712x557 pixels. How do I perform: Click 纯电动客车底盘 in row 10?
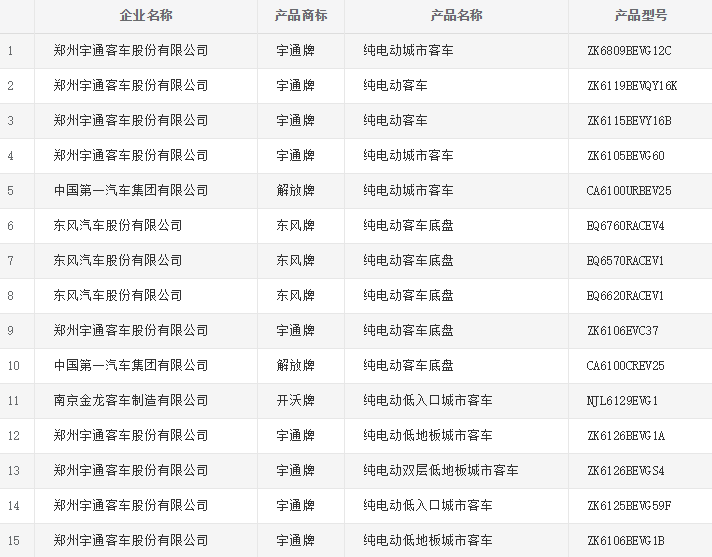click(x=408, y=365)
